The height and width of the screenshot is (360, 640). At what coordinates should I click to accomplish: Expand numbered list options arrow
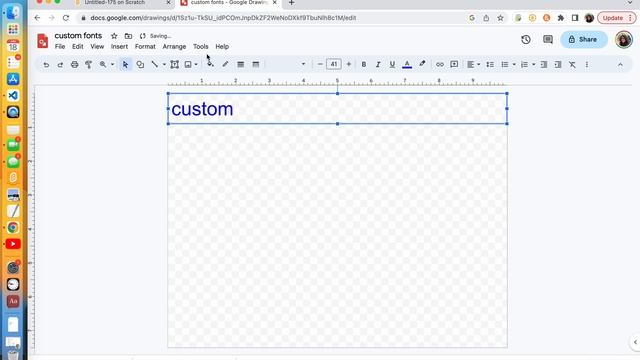pyautogui.click(x=533, y=64)
